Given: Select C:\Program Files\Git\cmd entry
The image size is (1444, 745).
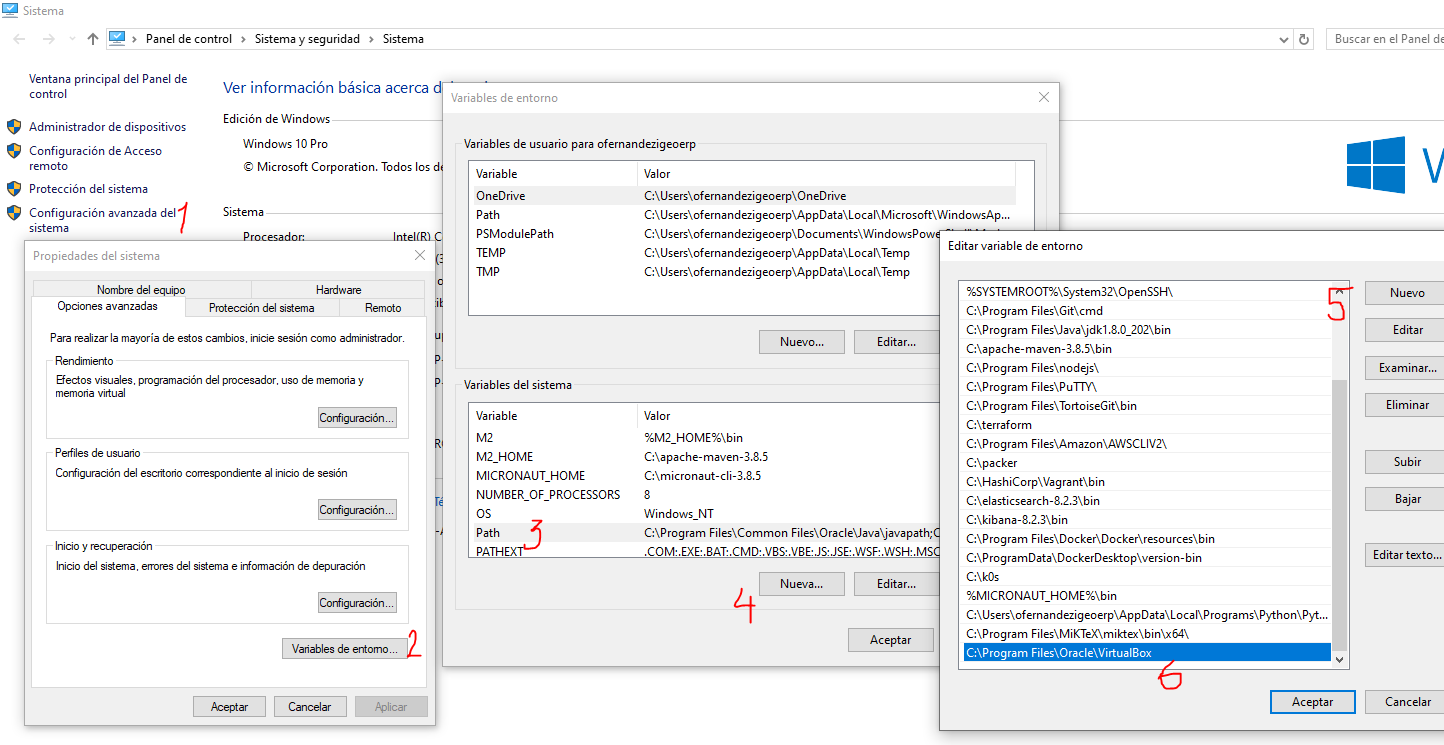Looking at the screenshot, I should (x=1147, y=311).
